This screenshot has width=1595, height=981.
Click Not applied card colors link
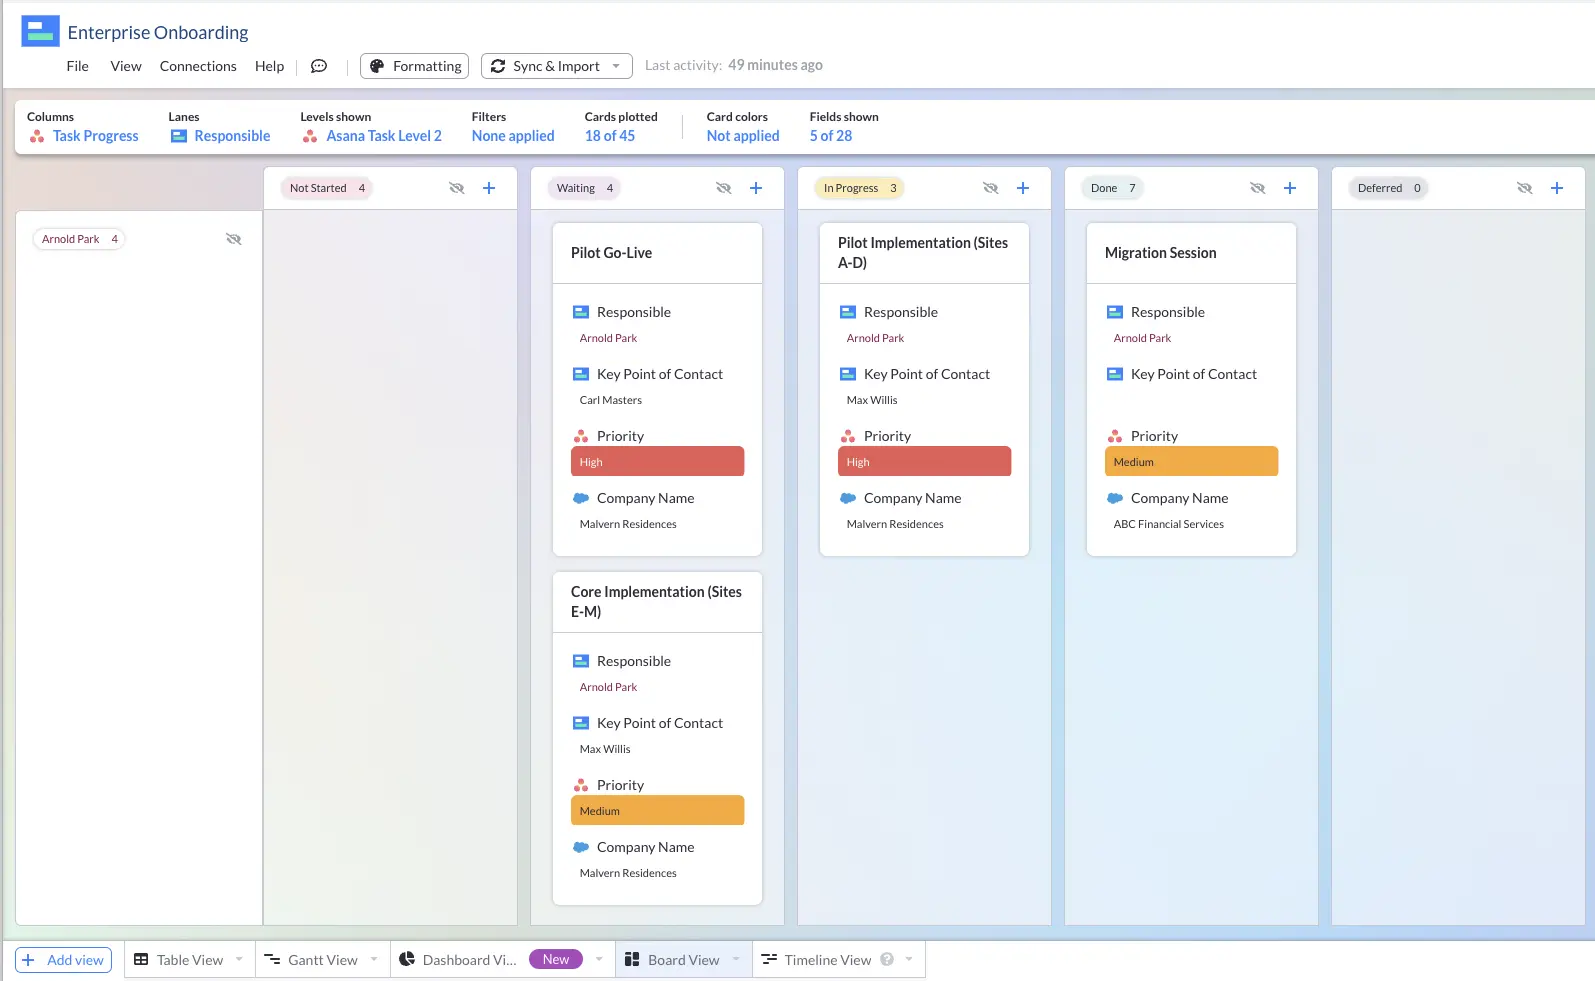pyautogui.click(x=743, y=136)
